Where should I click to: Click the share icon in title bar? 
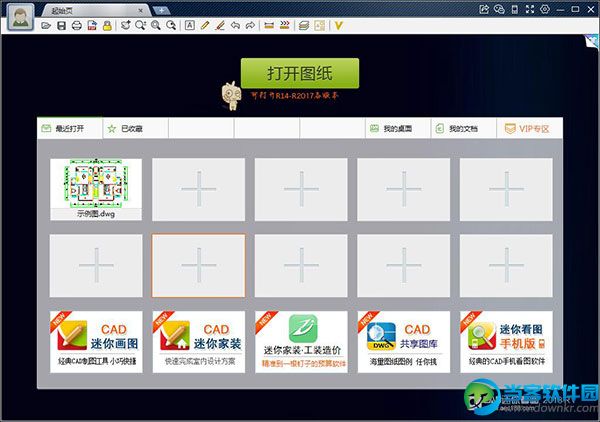484,9
